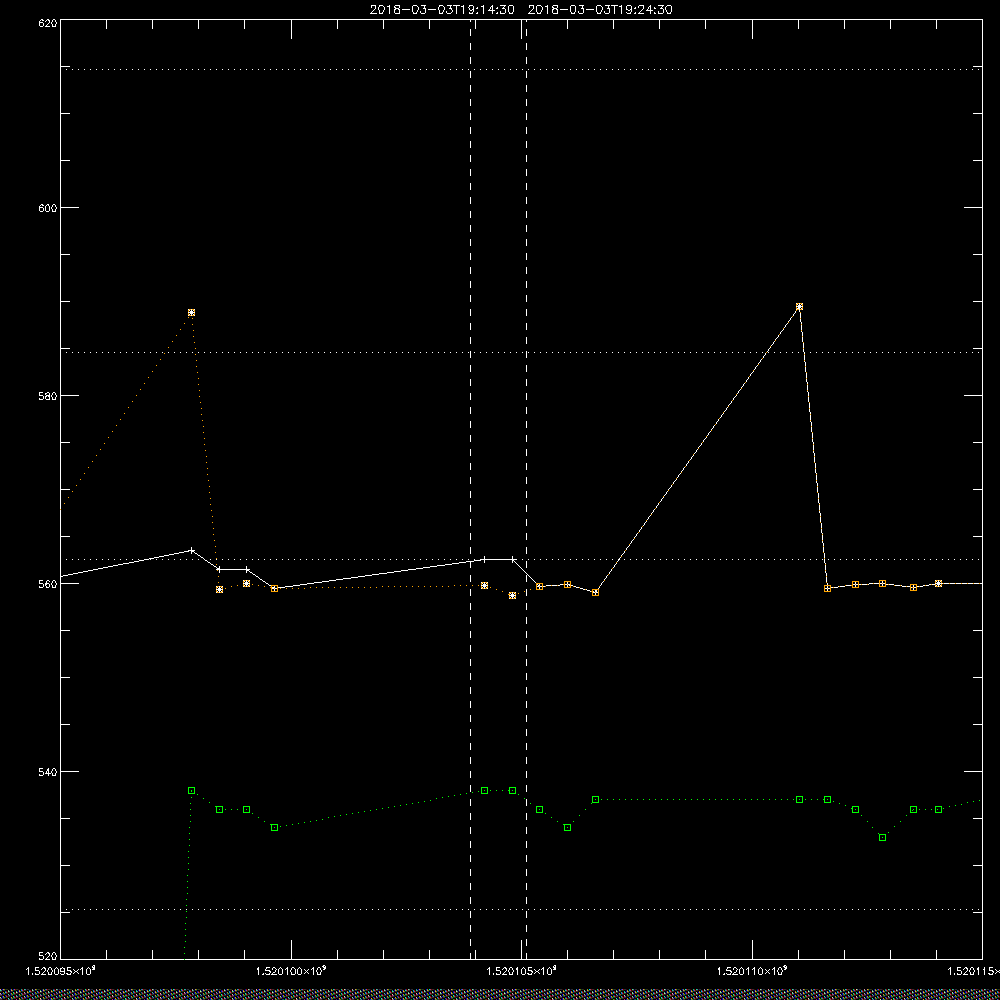Click the 1.520095×10⁹ x-axis label

point(60,971)
